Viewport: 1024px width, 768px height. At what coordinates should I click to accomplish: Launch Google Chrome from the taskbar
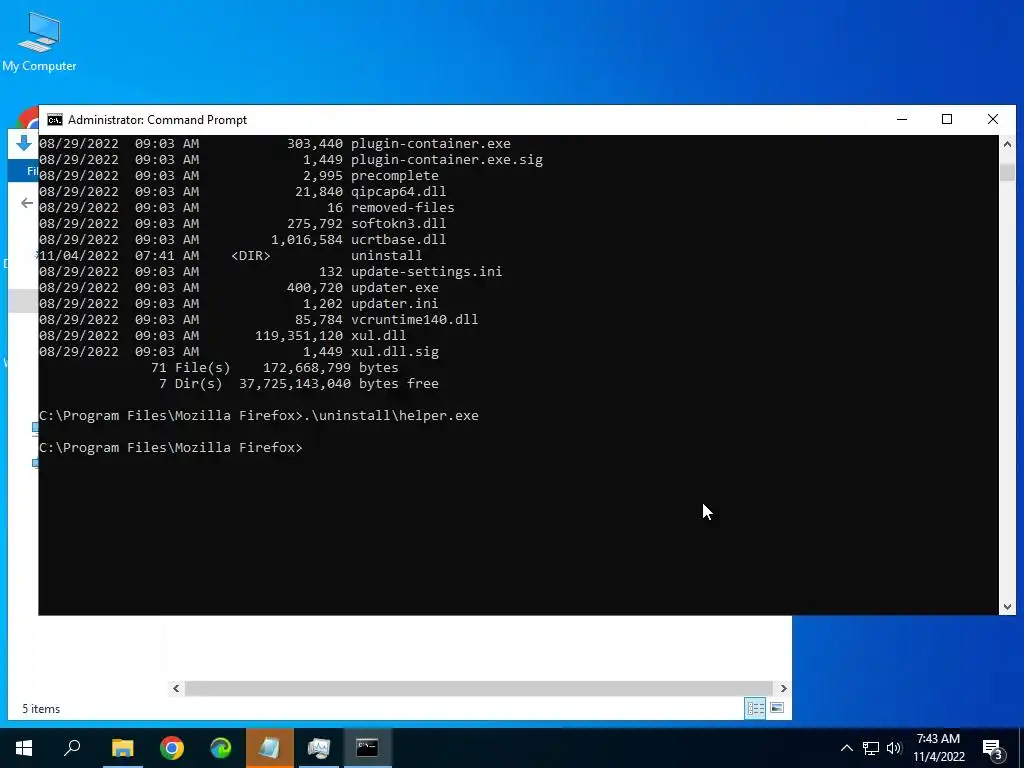click(x=172, y=748)
